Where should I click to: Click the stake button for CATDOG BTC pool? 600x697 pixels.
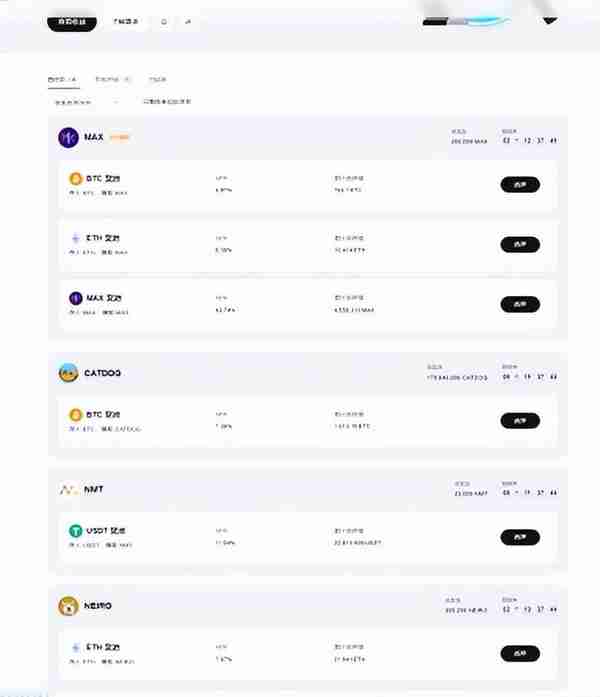tap(520, 421)
